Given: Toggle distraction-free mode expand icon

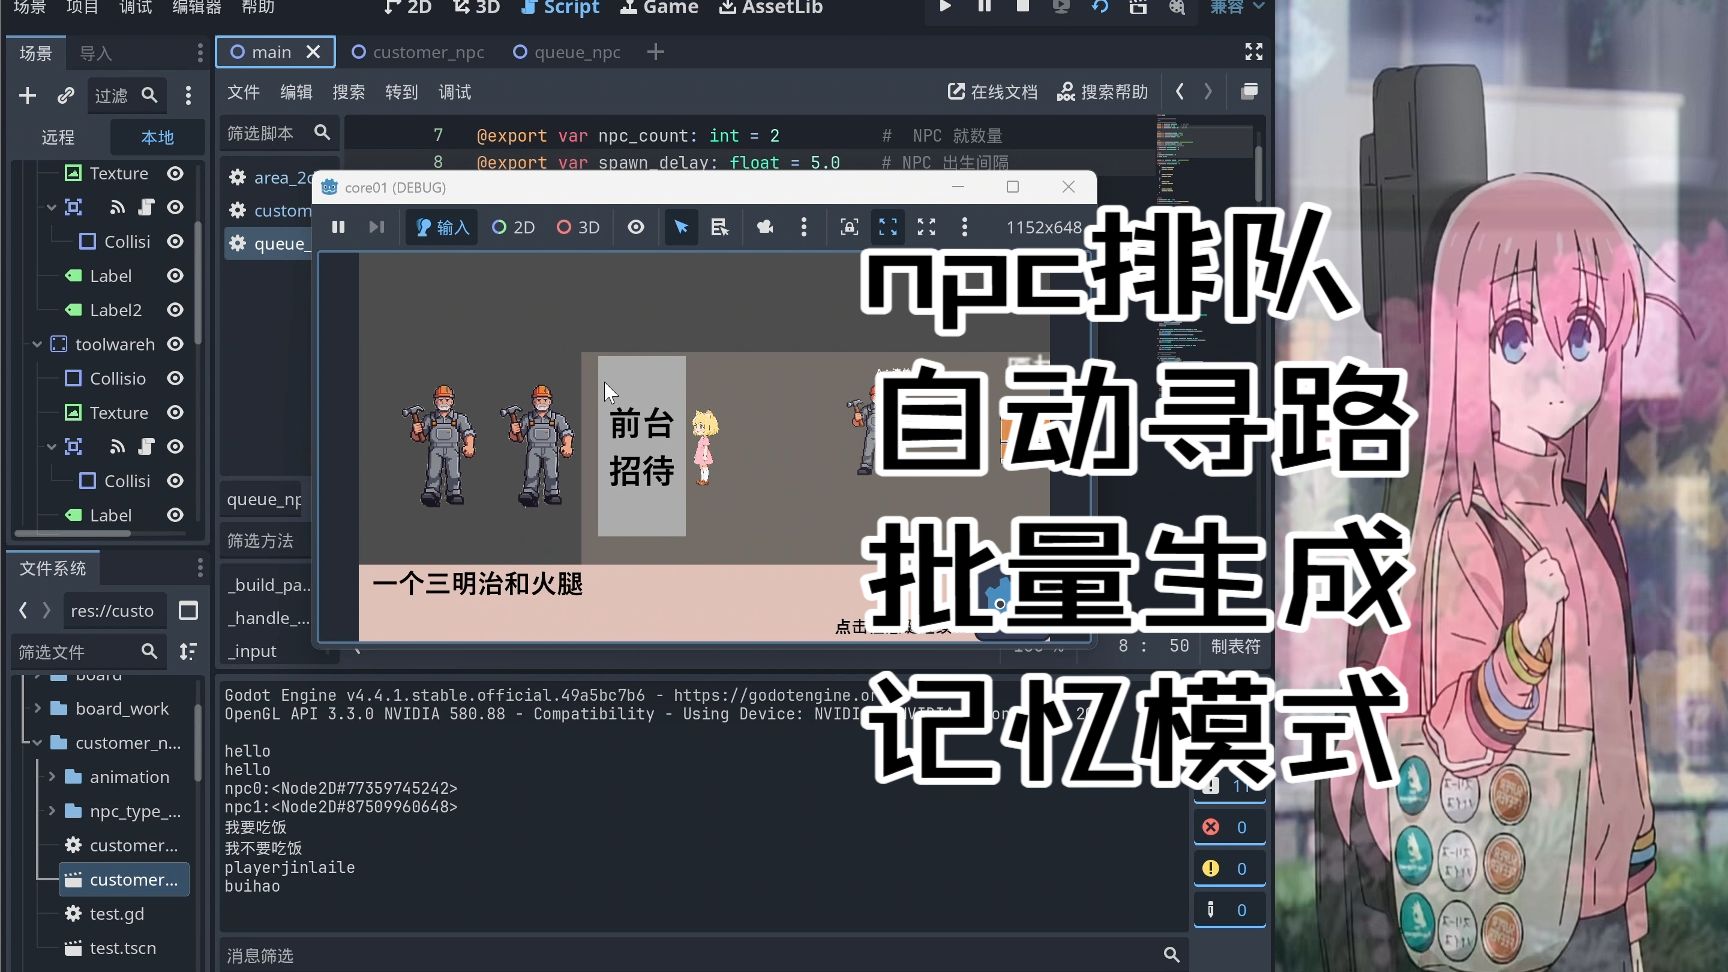Looking at the screenshot, I should tap(1254, 51).
